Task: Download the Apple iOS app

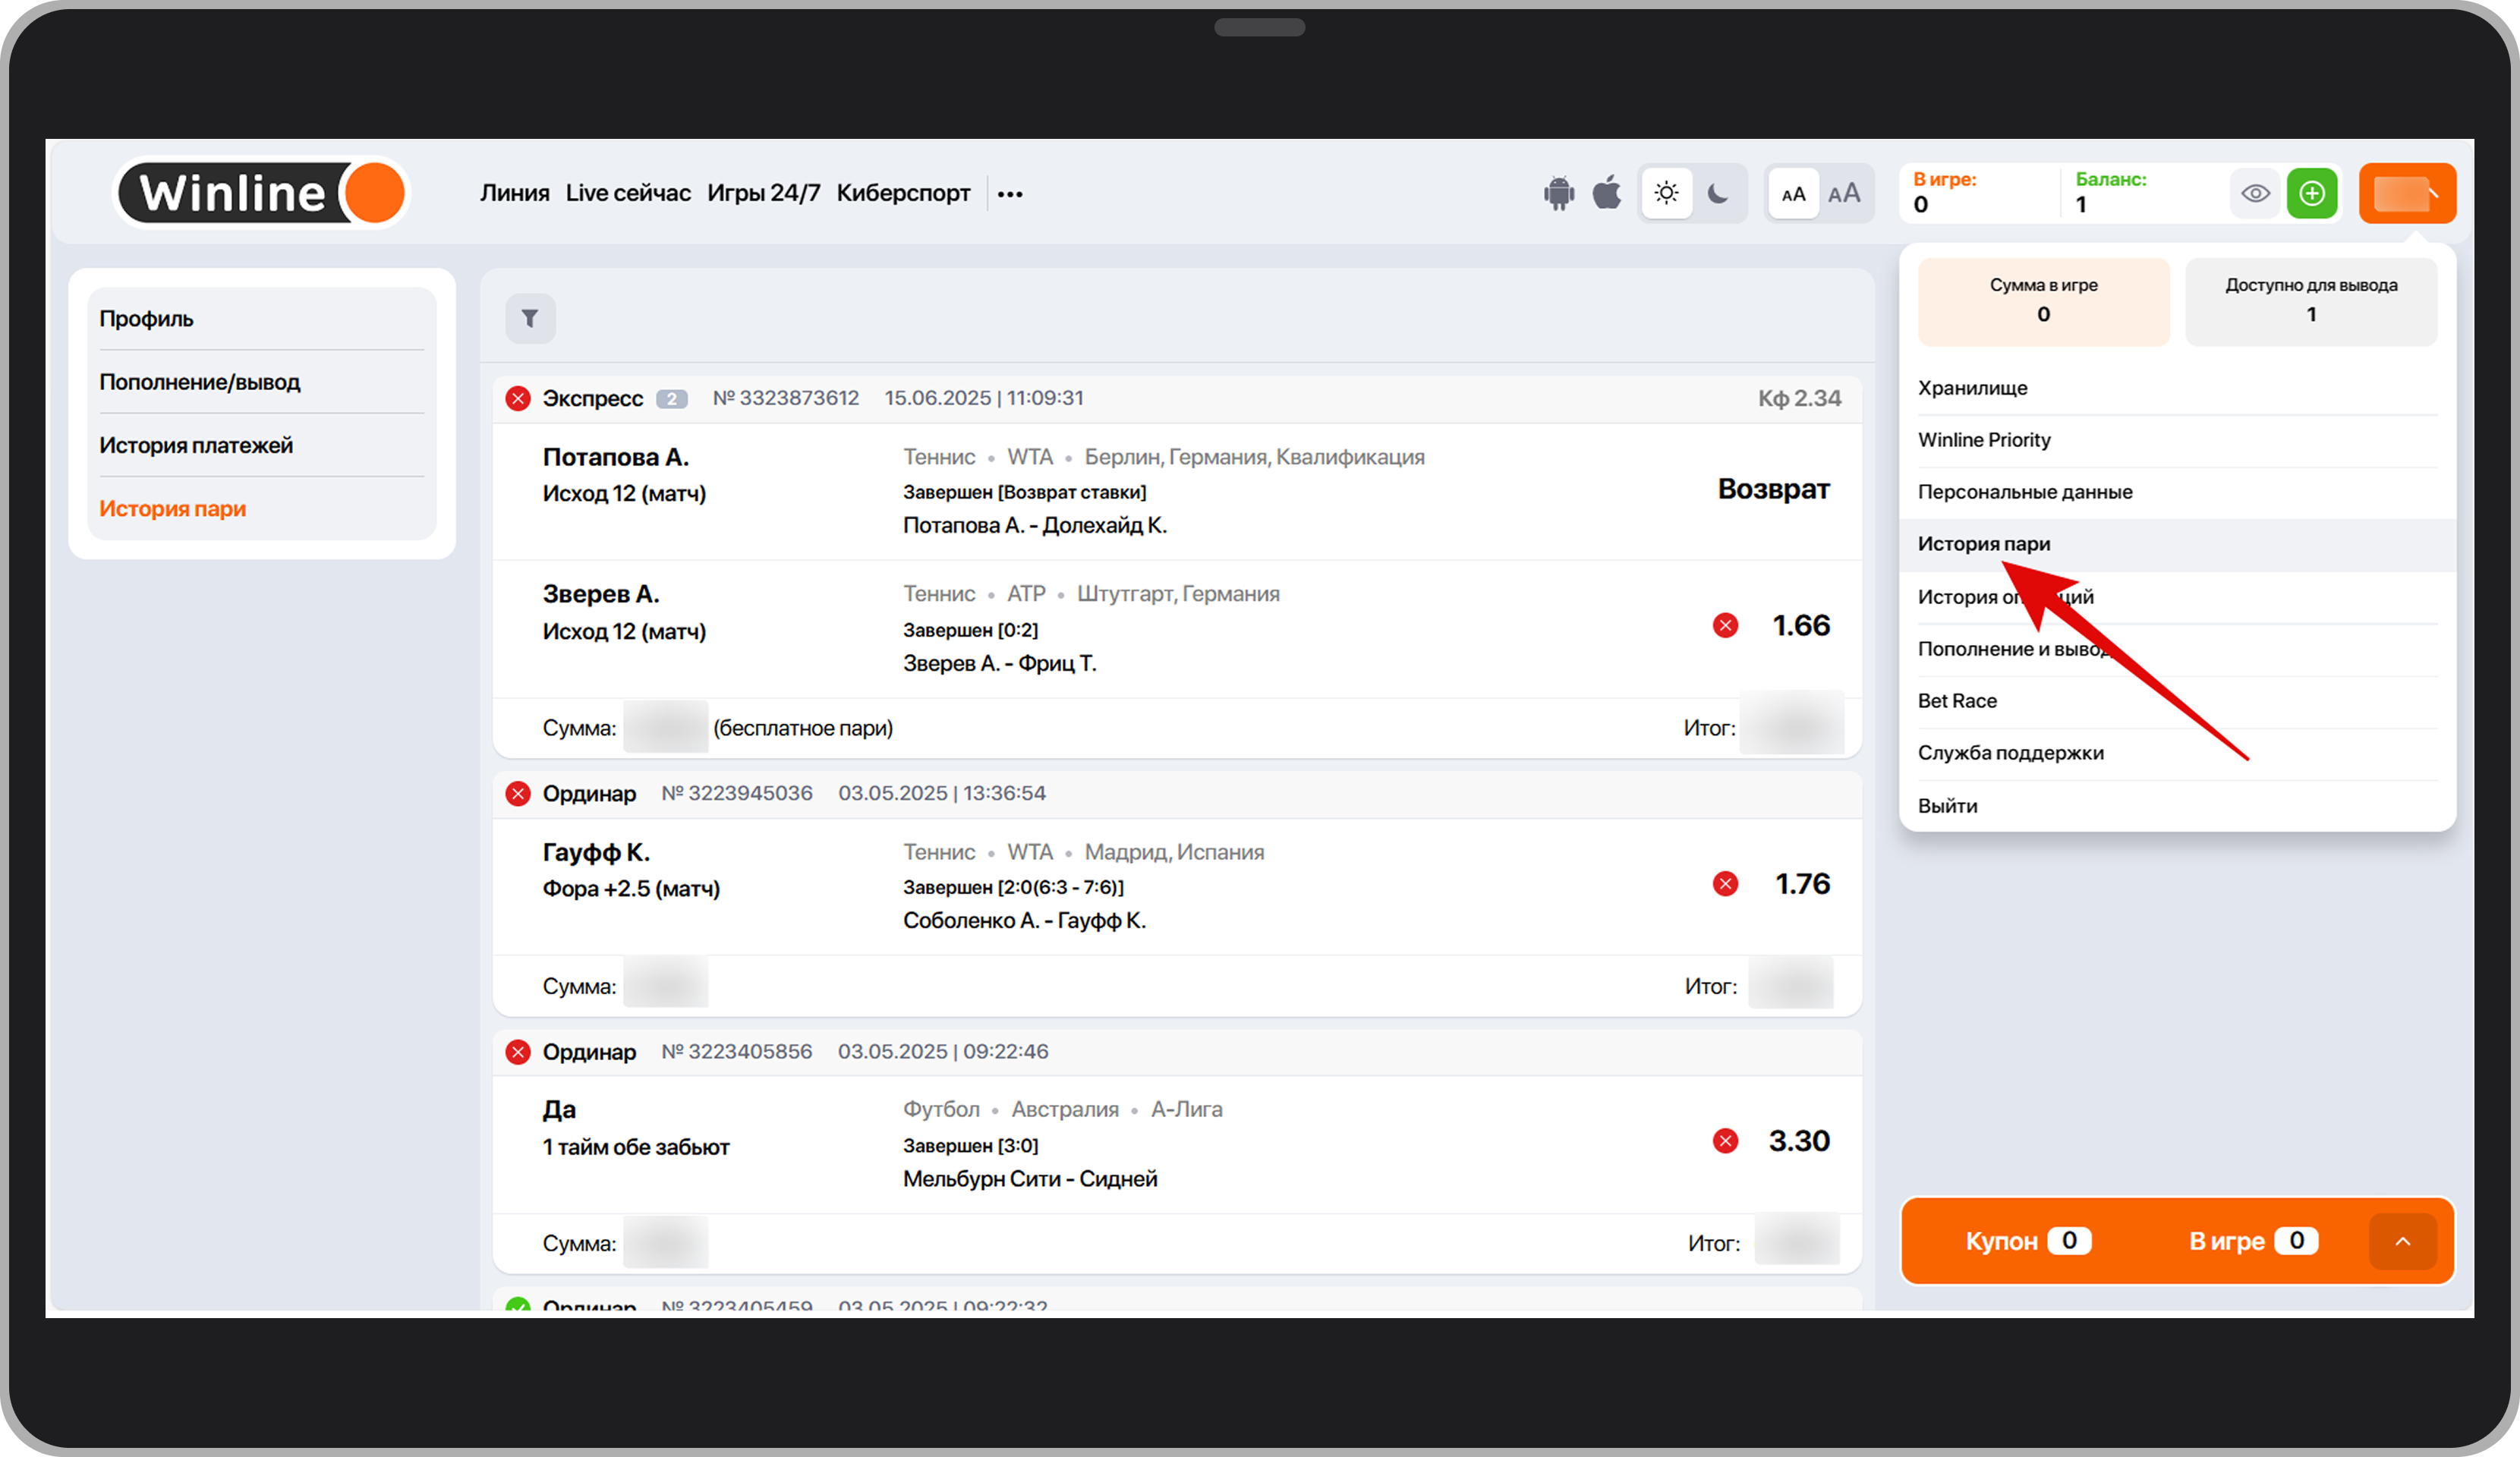Action: tap(1607, 192)
